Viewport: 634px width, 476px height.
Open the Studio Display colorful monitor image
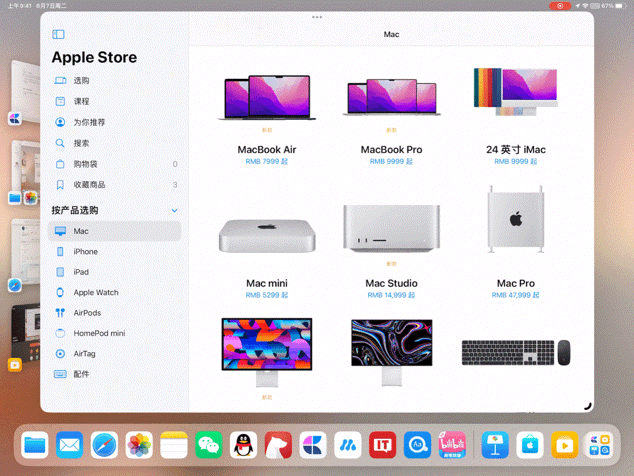pos(267,352)
